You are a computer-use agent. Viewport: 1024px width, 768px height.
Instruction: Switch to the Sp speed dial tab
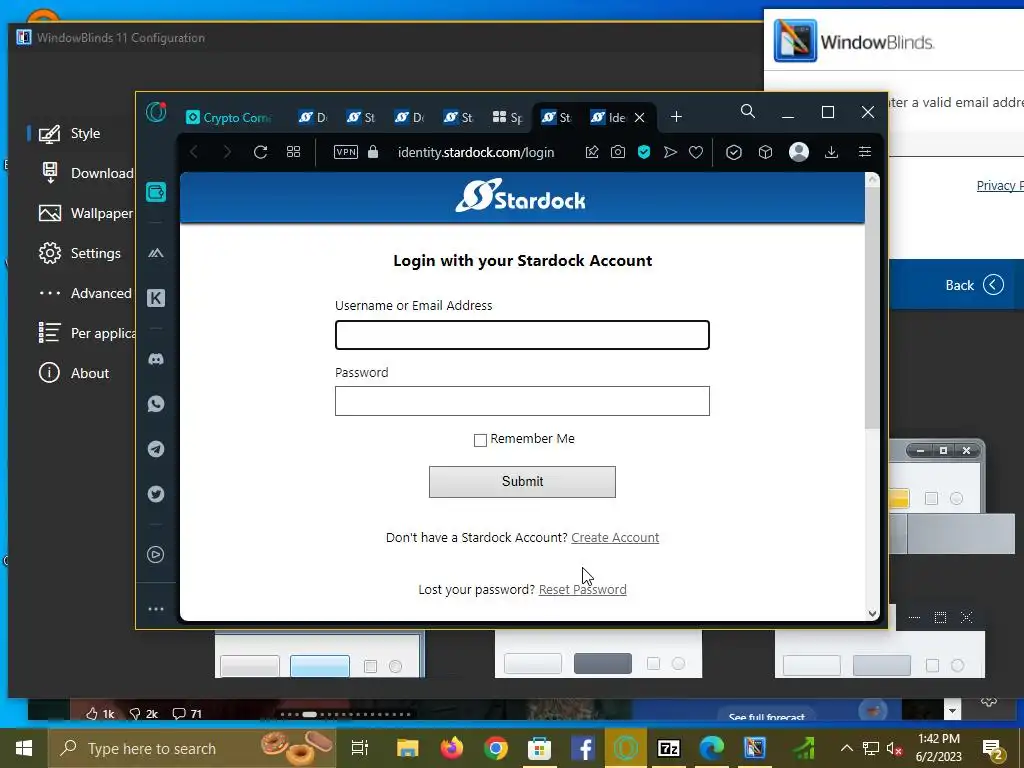[507, 118]
